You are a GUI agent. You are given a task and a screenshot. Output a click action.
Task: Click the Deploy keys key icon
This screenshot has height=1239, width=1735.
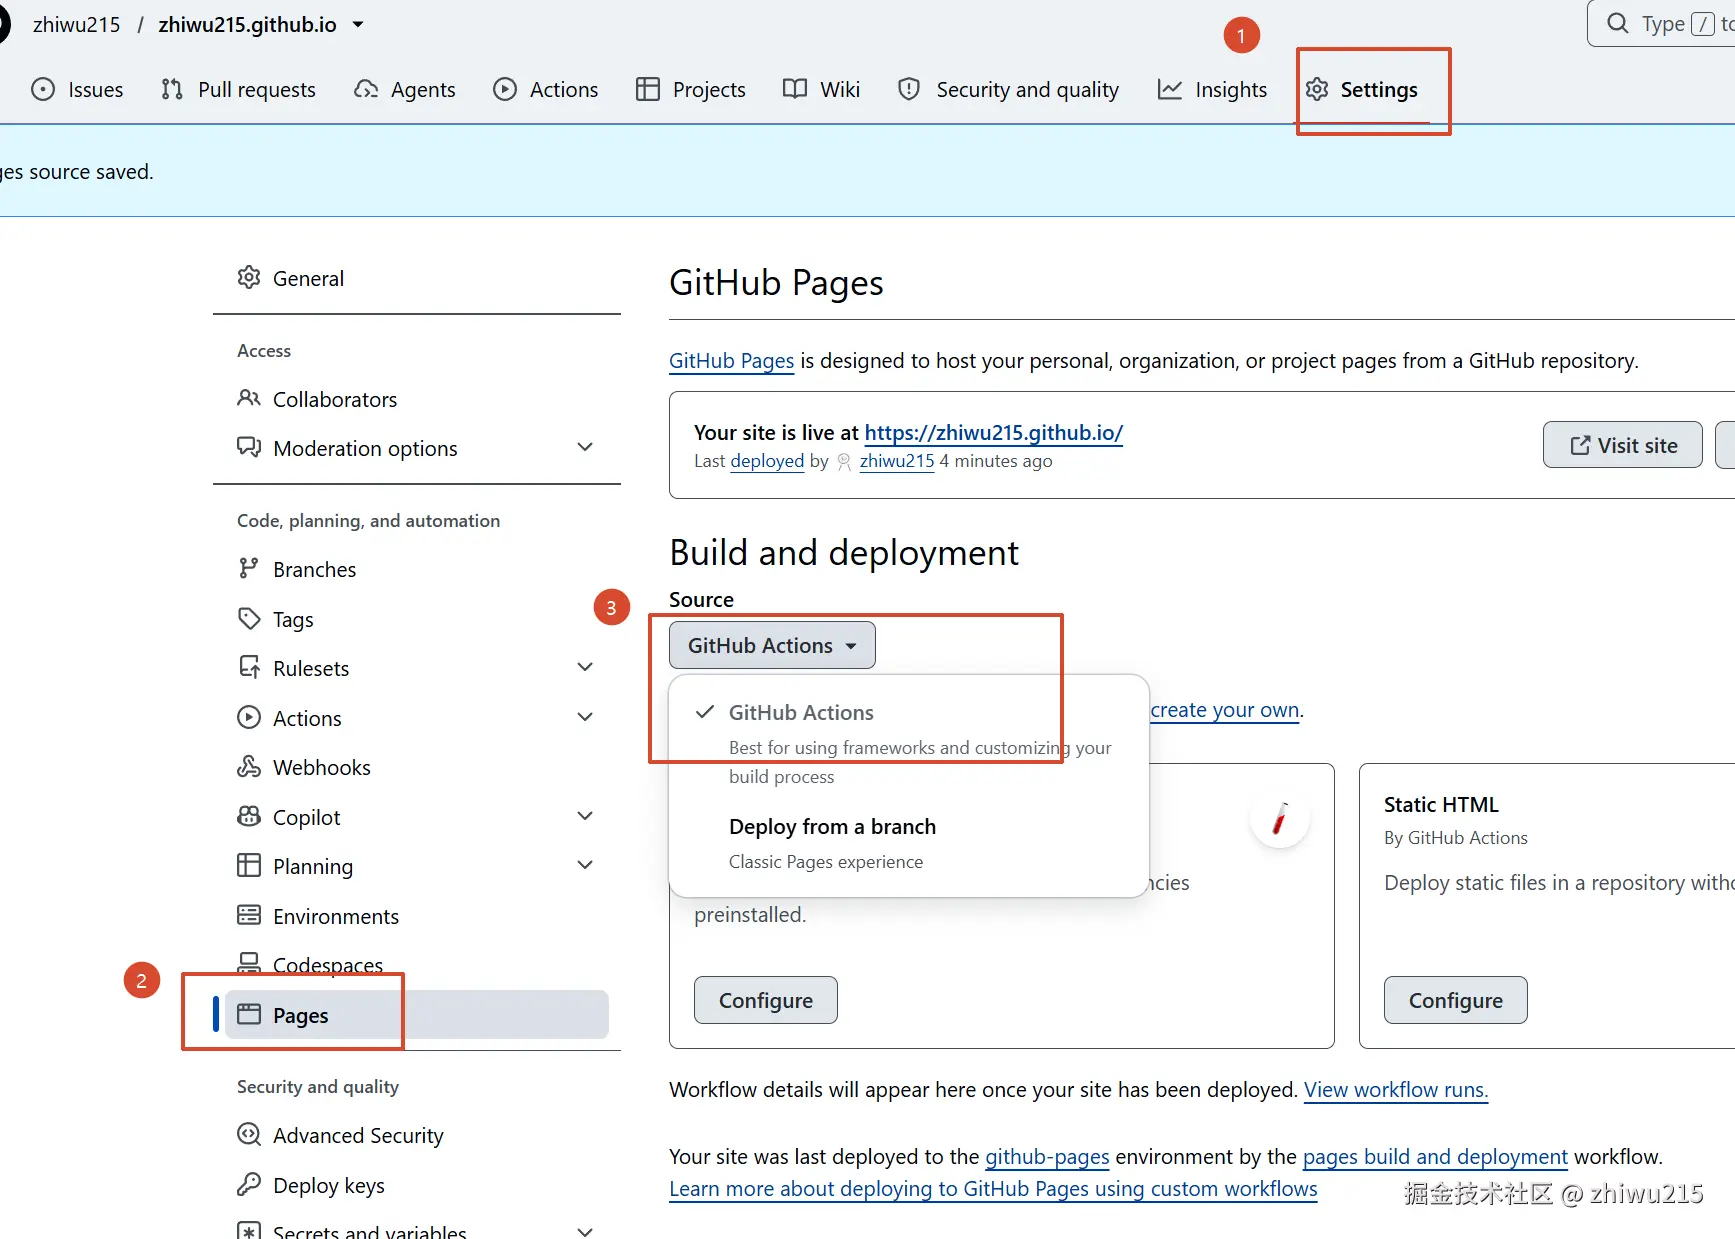(x=249, y=1185)
